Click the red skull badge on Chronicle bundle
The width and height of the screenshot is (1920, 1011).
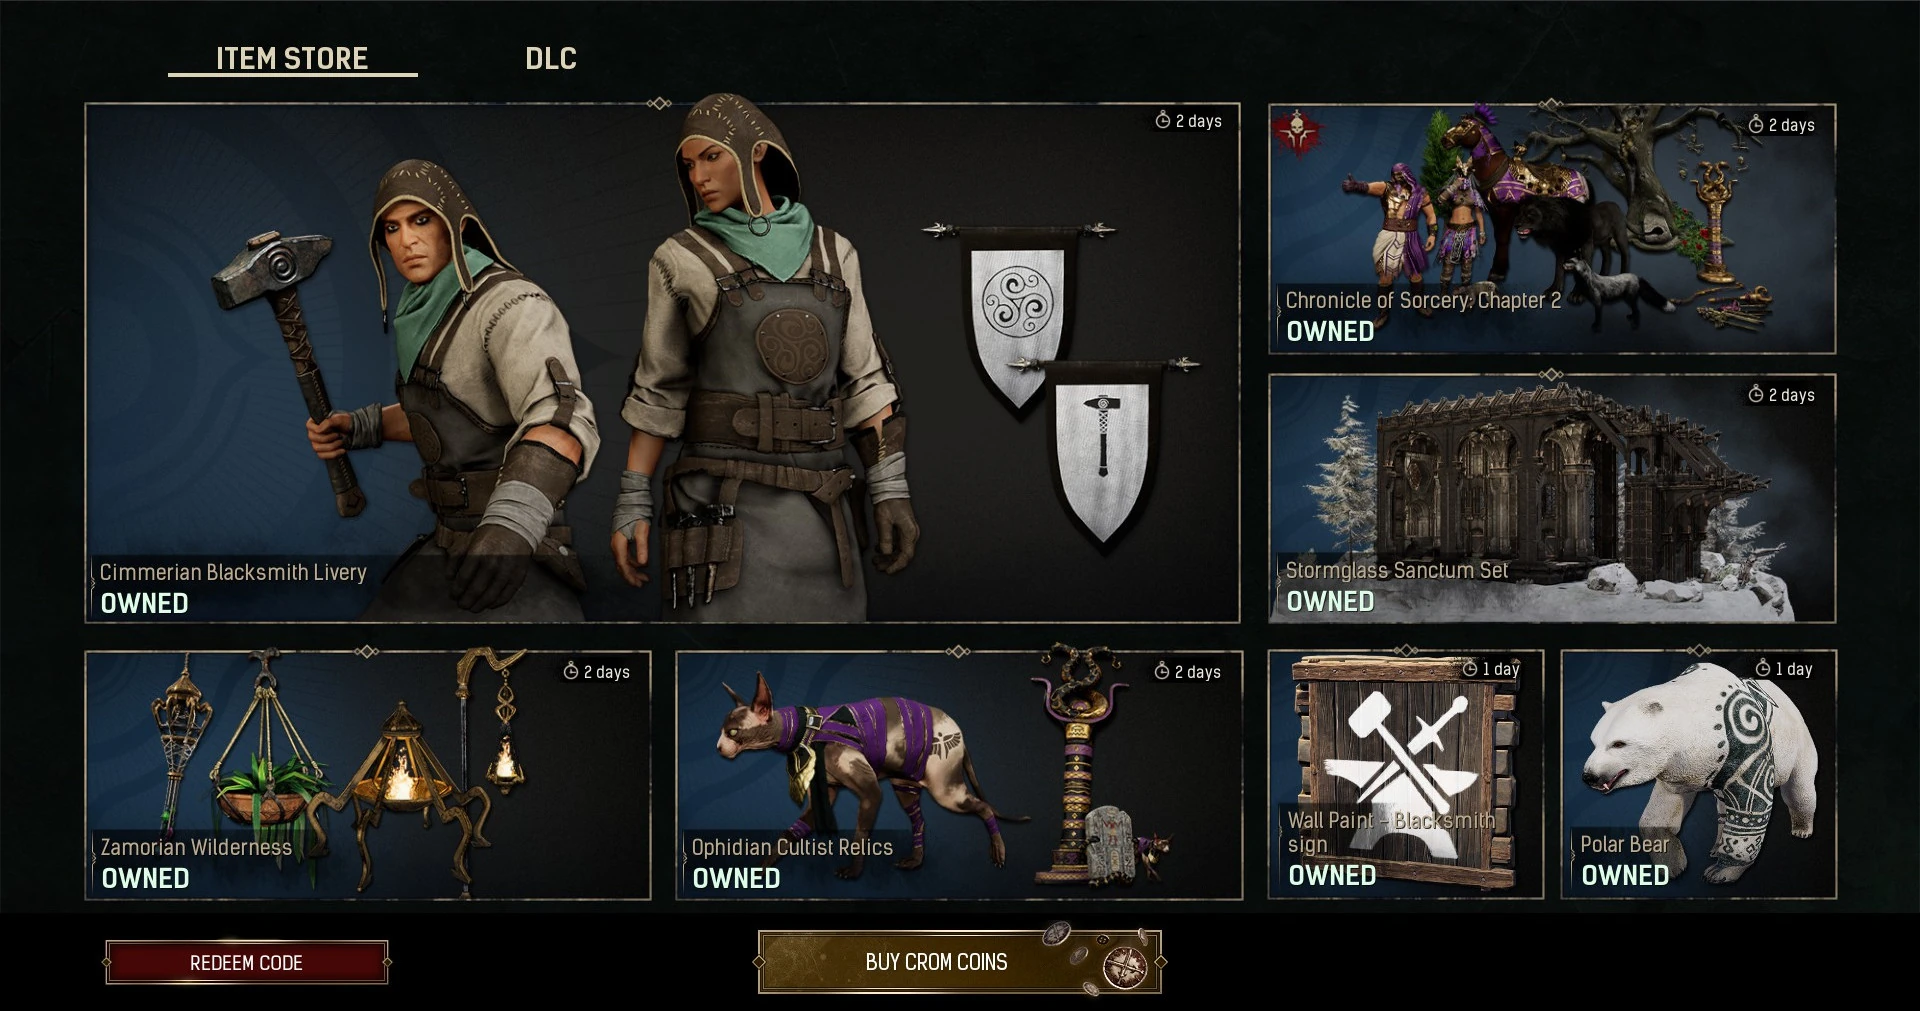pos(1298,132)
